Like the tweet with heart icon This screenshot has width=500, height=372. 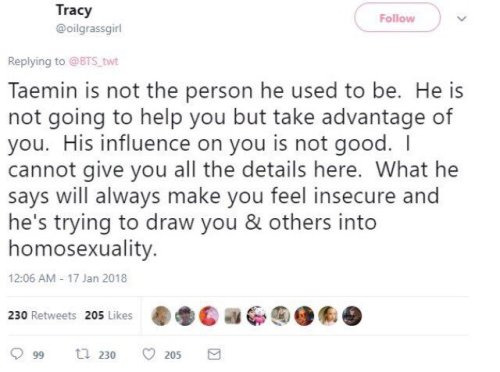tap(149, 354)
